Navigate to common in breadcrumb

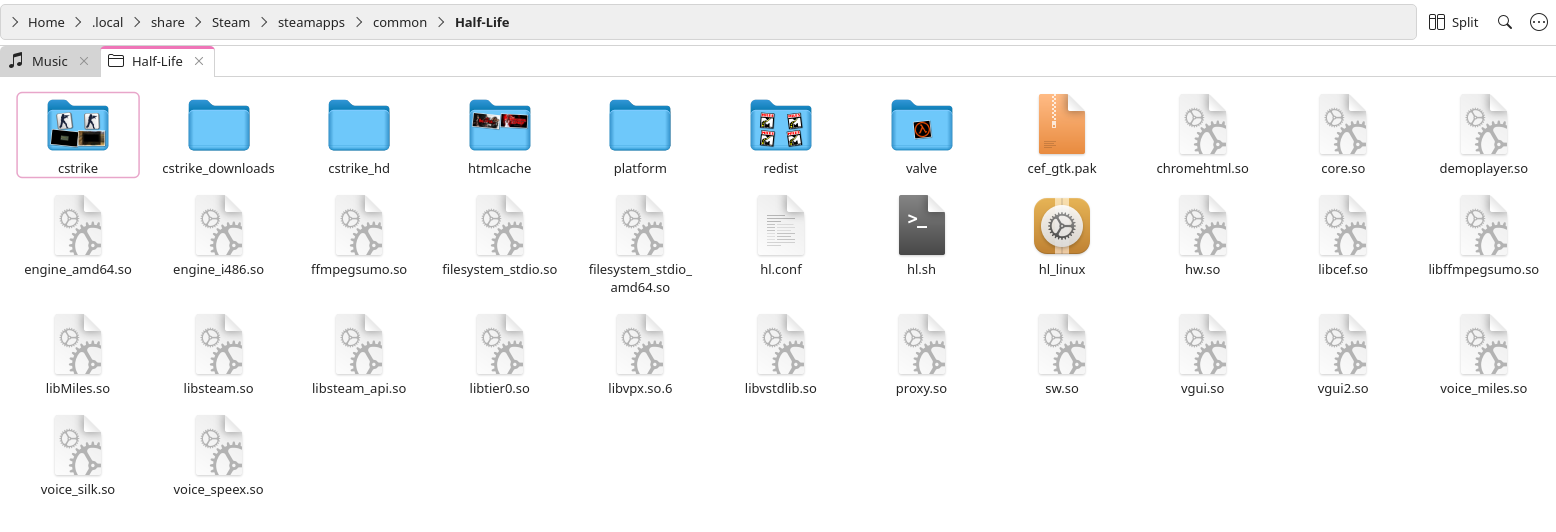(400, 22)
